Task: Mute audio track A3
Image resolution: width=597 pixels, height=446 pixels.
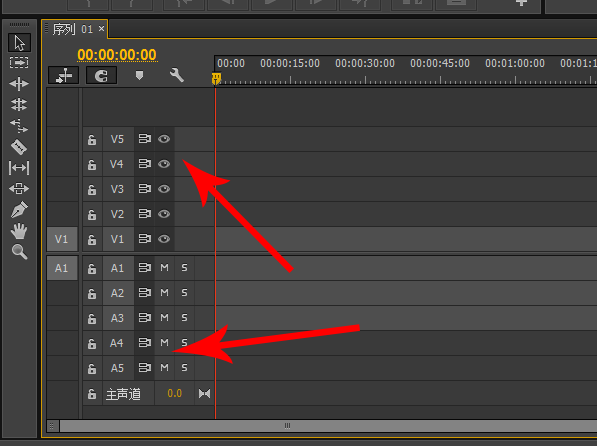Action: click(164, 318)
